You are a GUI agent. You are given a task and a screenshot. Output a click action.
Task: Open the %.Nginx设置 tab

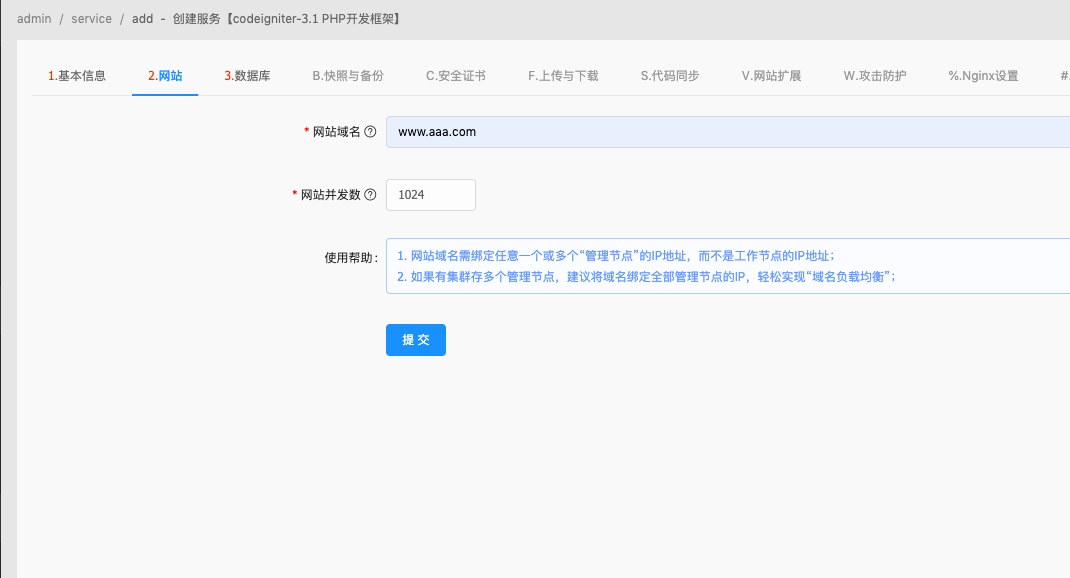[x=983, y=76]
